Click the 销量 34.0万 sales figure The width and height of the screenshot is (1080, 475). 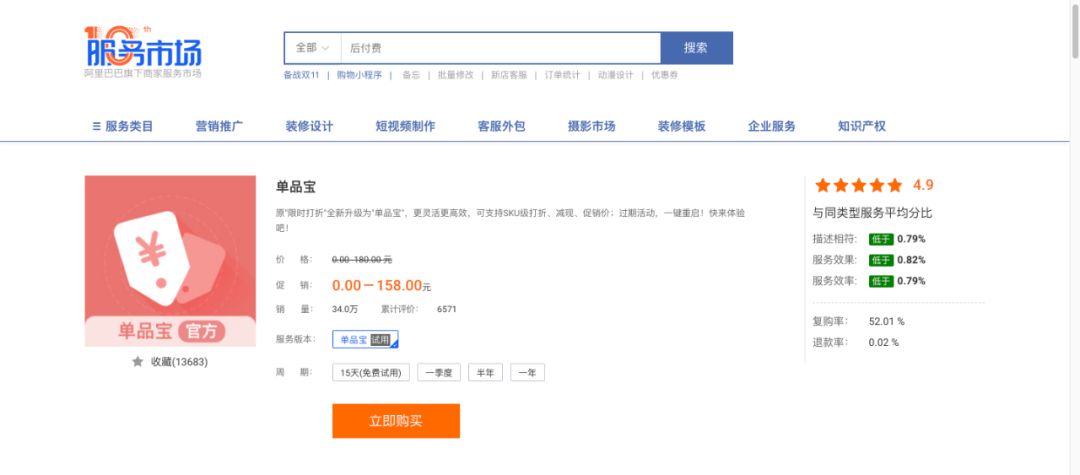(x=345, y=309)
